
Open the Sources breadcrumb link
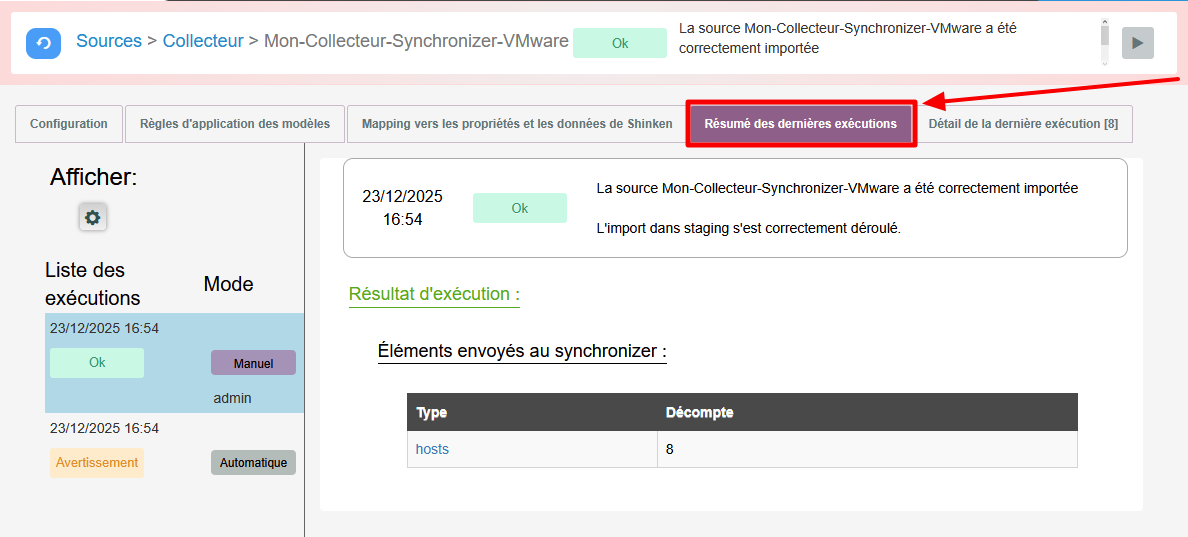109,41
